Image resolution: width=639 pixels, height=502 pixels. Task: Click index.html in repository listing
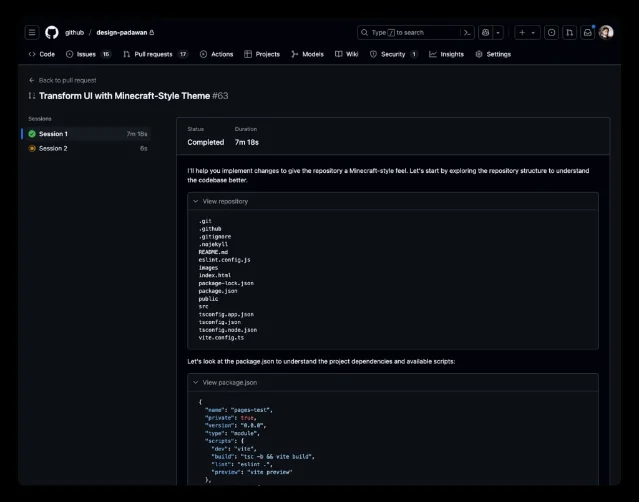(x=215, y=275)
